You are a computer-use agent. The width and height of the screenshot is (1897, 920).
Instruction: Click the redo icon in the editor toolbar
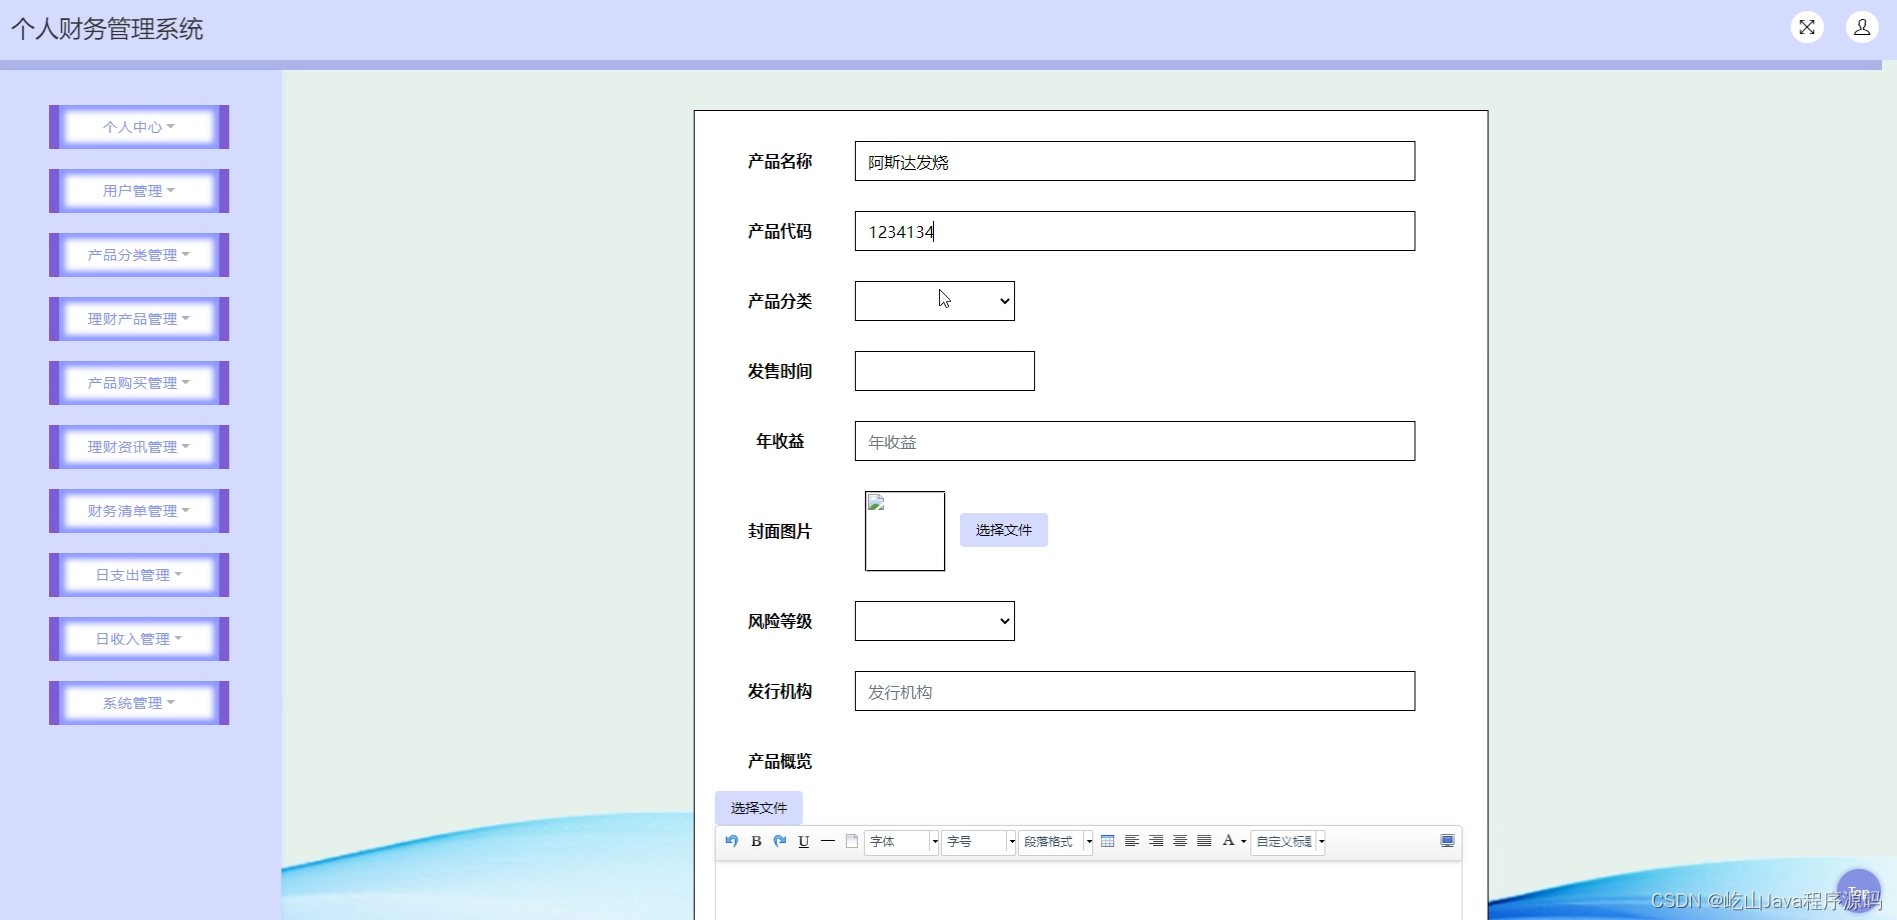click(x=779, y=841)
